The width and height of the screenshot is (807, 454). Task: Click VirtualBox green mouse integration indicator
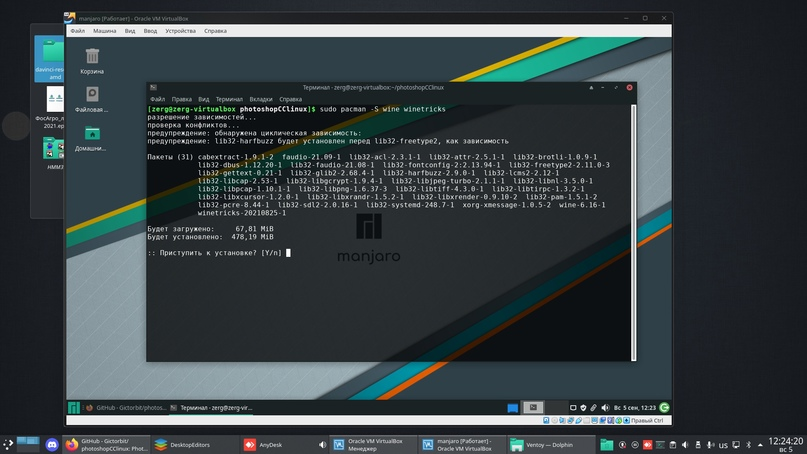pos(618,421)
